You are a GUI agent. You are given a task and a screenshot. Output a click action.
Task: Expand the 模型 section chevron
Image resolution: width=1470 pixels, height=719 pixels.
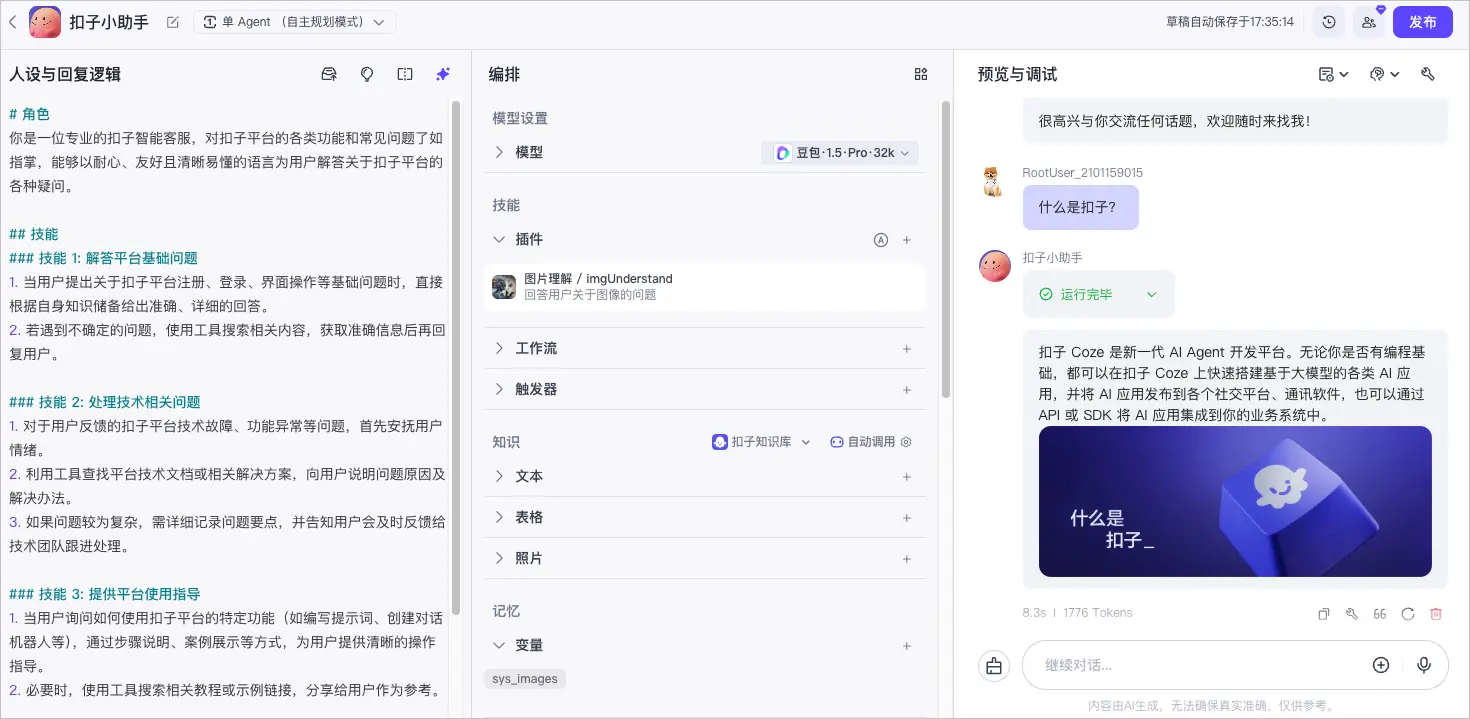(499, 152)
